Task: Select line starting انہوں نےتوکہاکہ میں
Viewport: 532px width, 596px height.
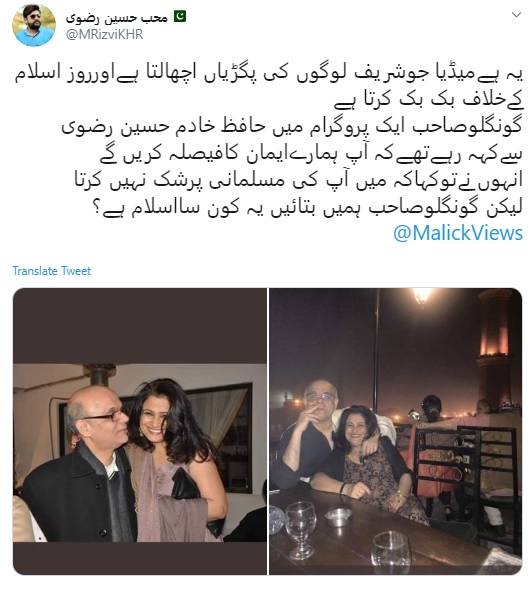Action: [299, 181]
